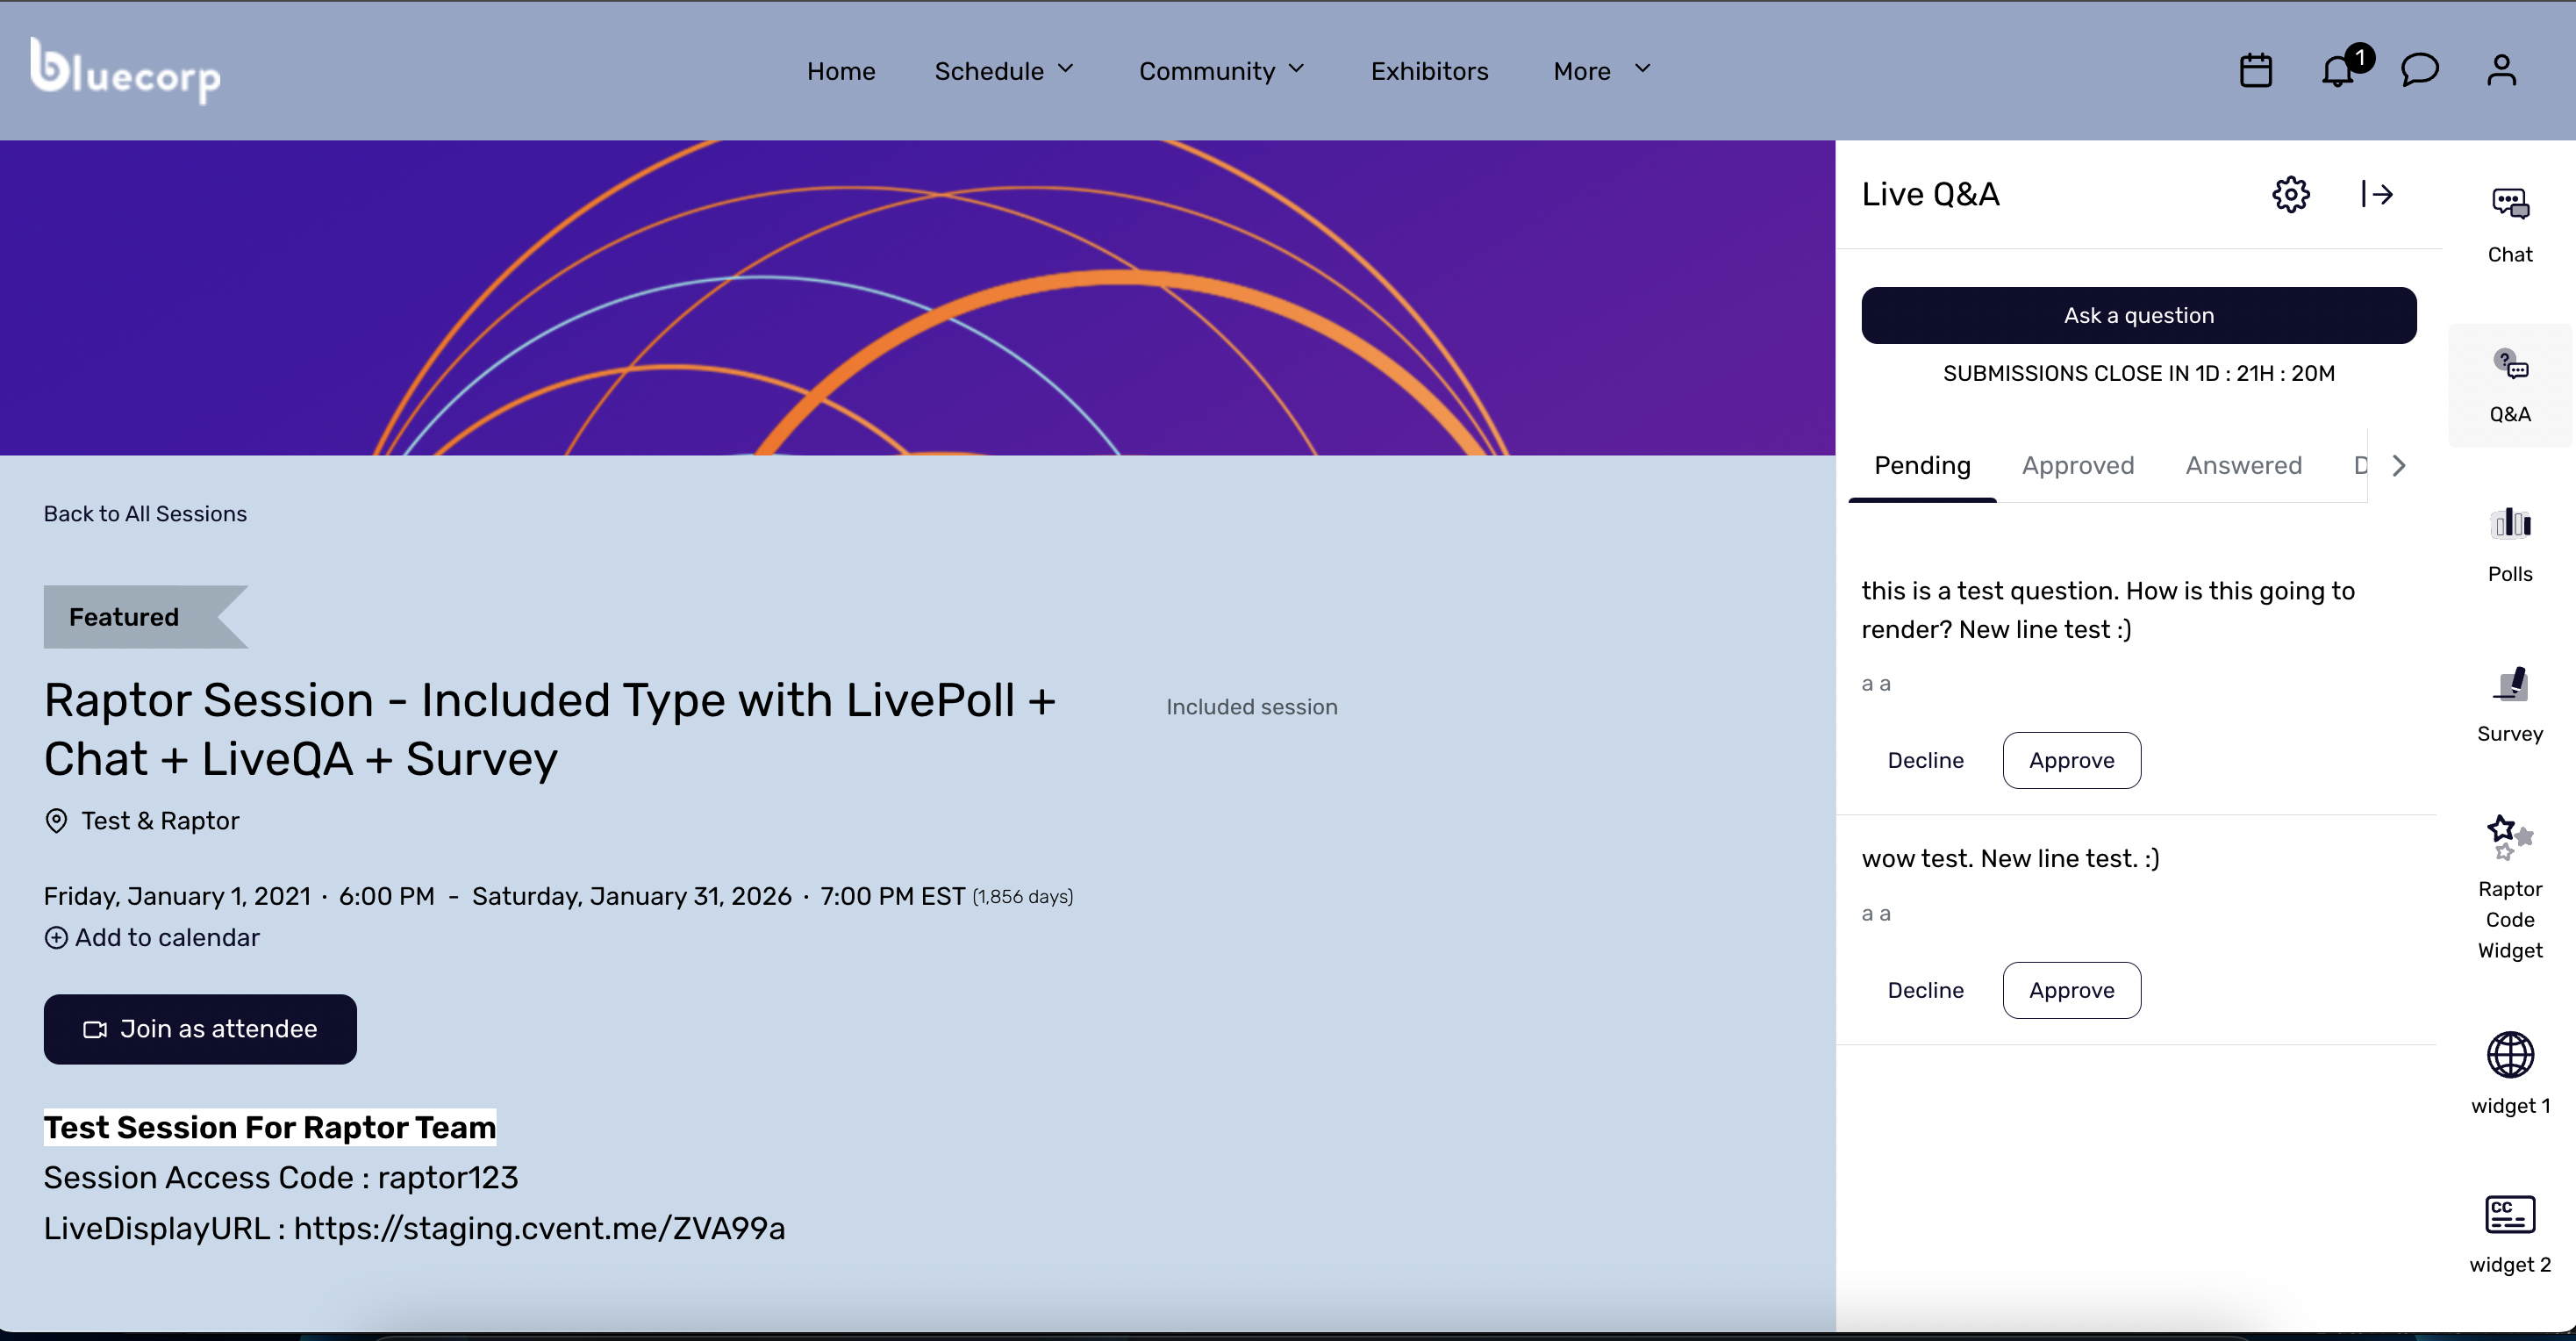2576x1341 pixels.
Task: Select the Q&A widget icon
Action: [2510, 364]
